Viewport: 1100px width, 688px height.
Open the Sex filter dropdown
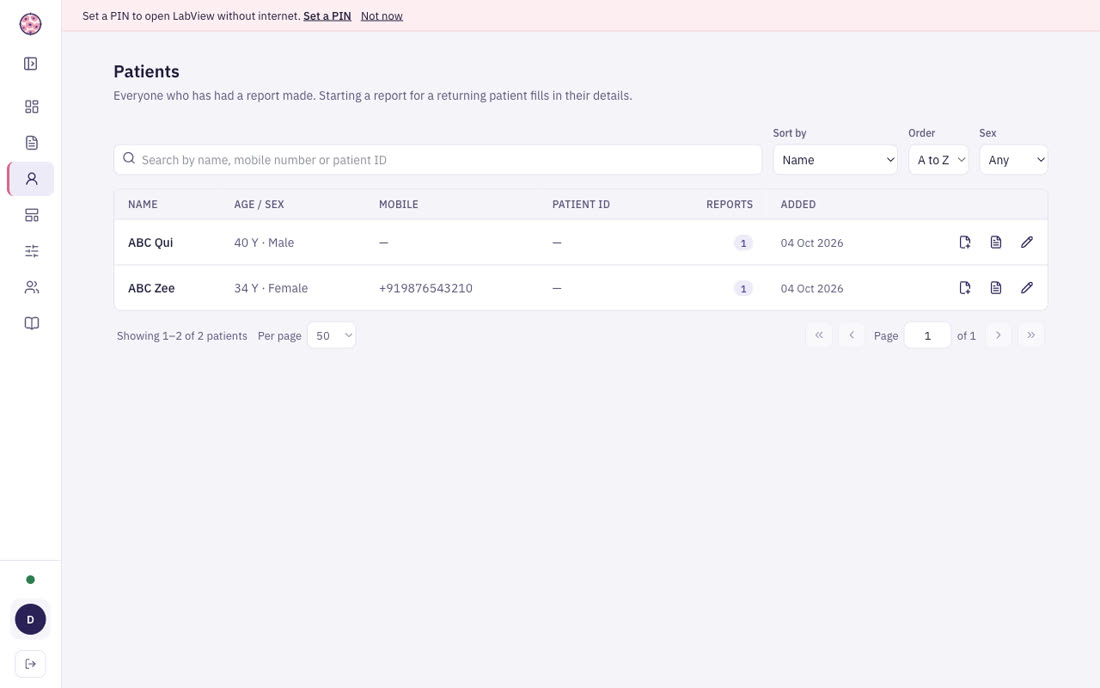tap(1014, 160)
